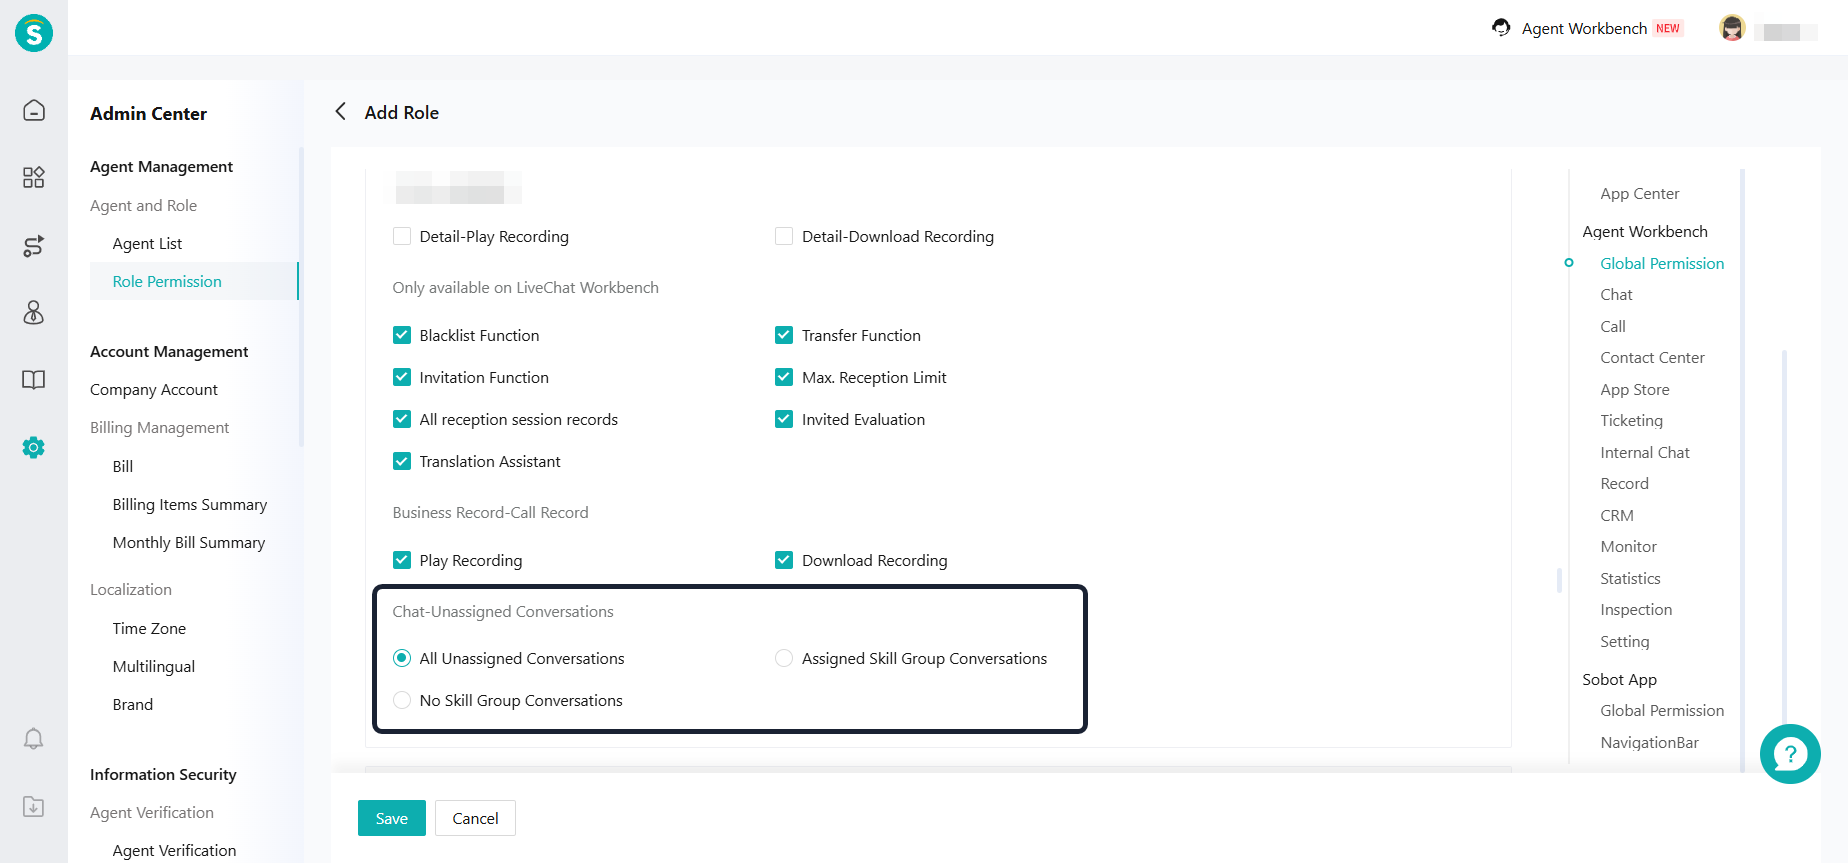Click the routing flow icon in sidebar
1848x863 pixels.
(x=34, y=246)
